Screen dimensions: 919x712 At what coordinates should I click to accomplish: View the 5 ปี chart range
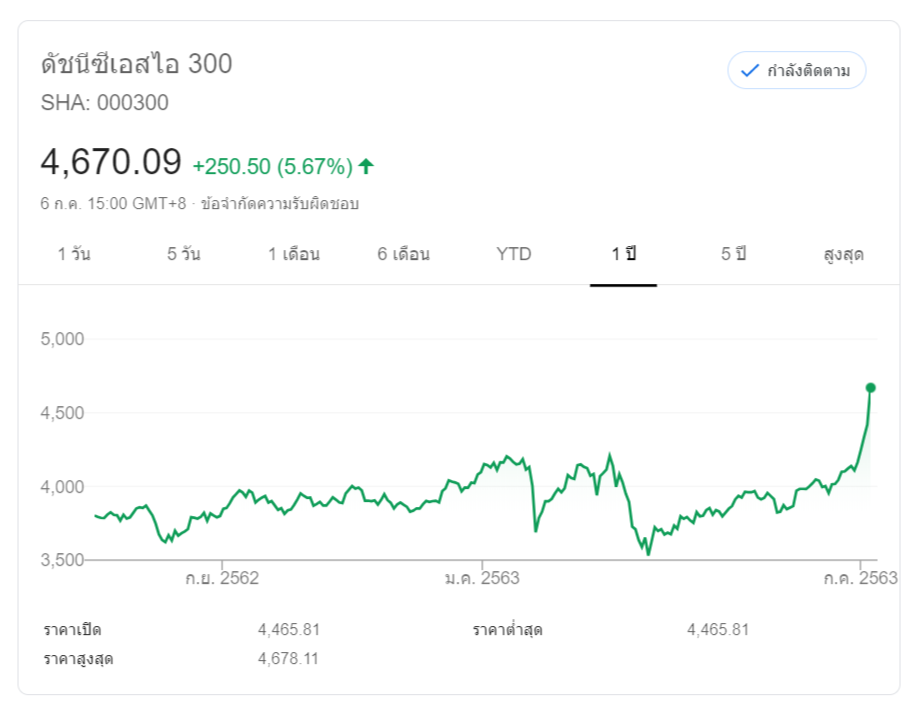(734, 254)
